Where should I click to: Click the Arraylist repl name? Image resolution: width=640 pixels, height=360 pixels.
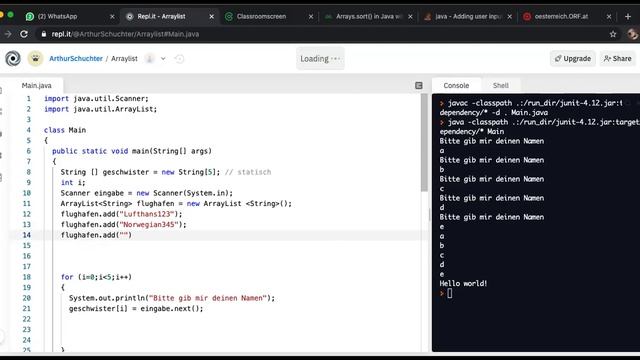pyautogui.click(x=124, y=59)
